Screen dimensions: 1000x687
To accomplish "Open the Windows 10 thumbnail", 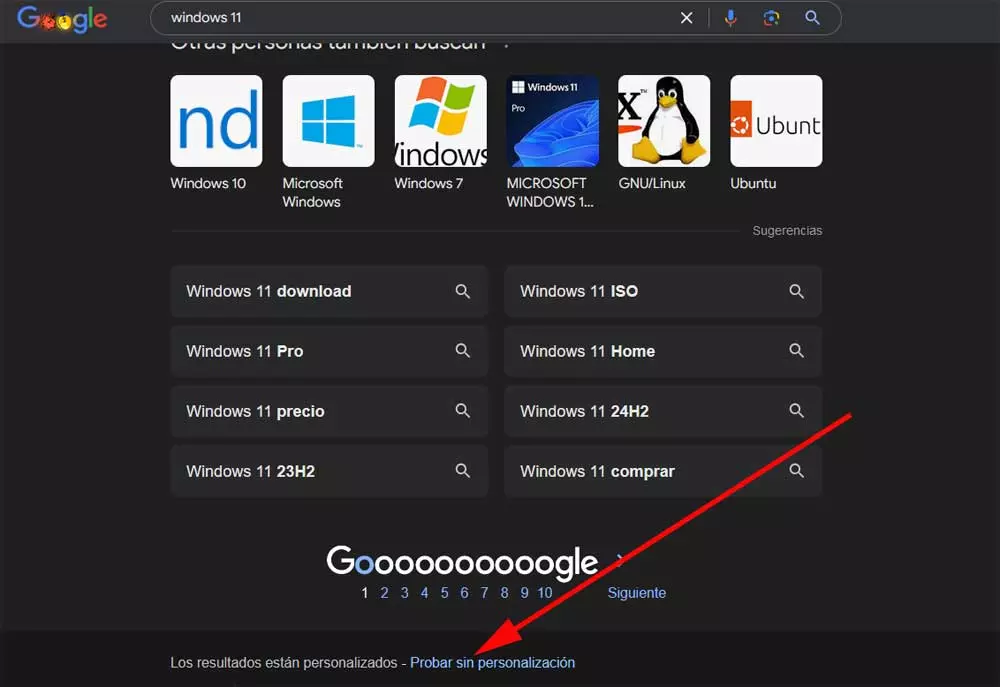I will [x=216, y=121].
